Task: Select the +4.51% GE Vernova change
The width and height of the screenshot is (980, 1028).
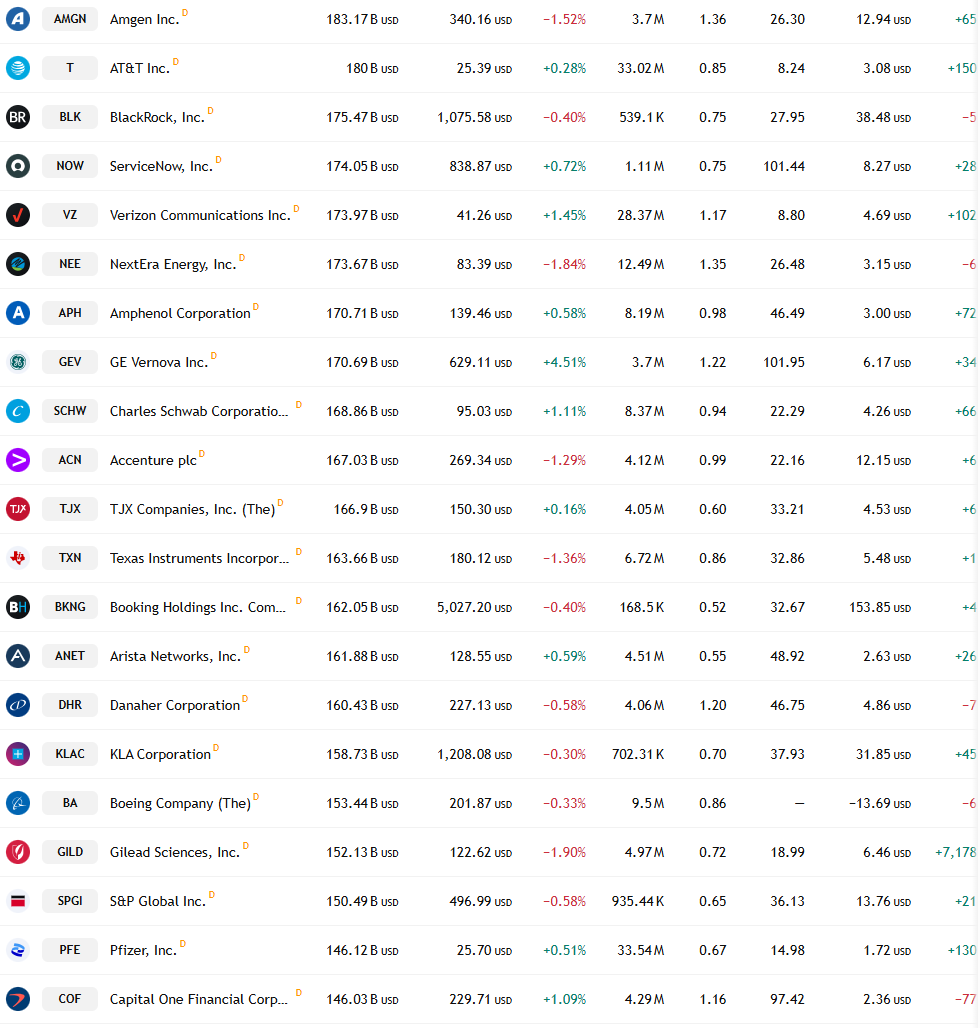Action: tap(564, 363)
